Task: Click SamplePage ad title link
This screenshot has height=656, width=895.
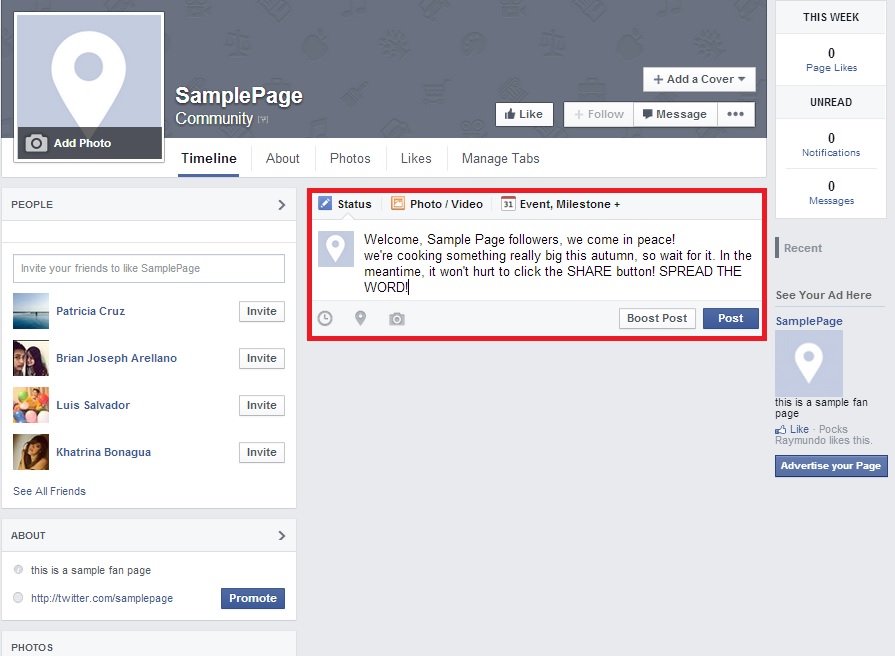Action: coord(809,321)
